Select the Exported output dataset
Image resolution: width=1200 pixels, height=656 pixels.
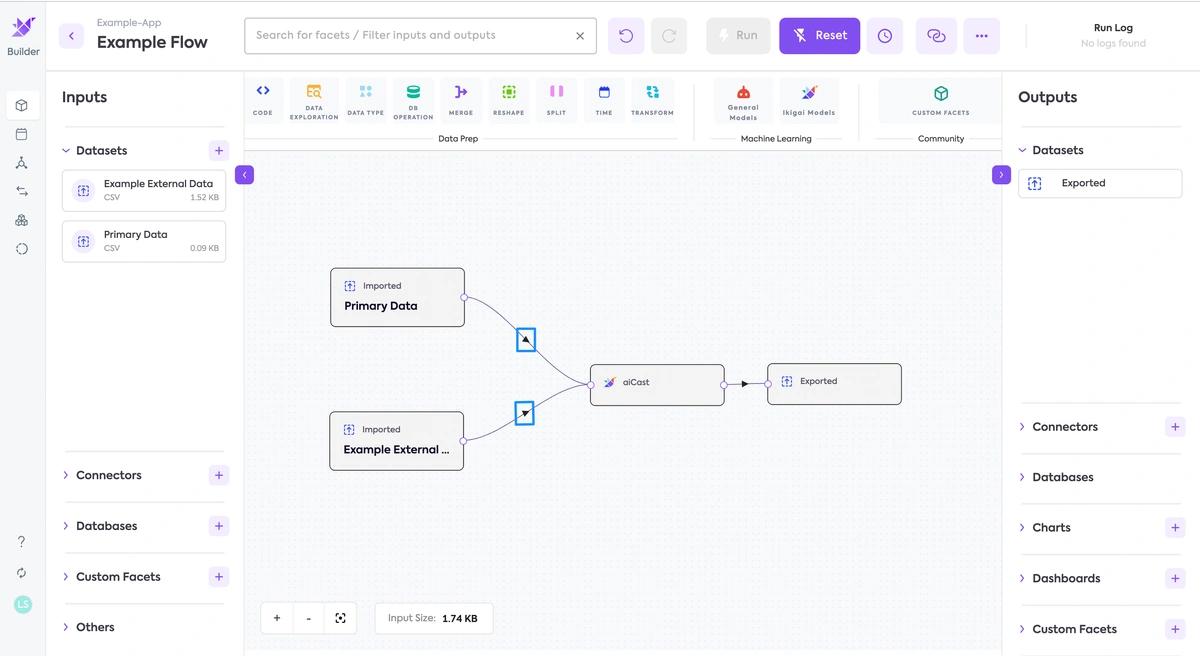click(x=1100, y=183)
